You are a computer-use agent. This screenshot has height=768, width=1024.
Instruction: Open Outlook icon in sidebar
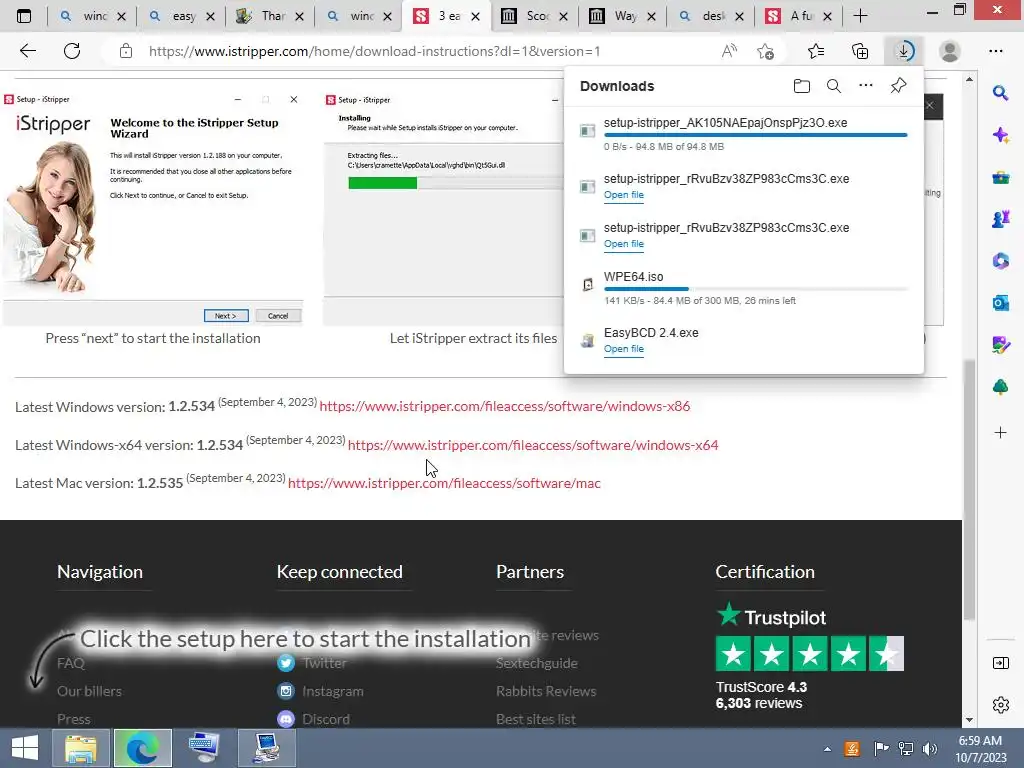point(1000,303)
